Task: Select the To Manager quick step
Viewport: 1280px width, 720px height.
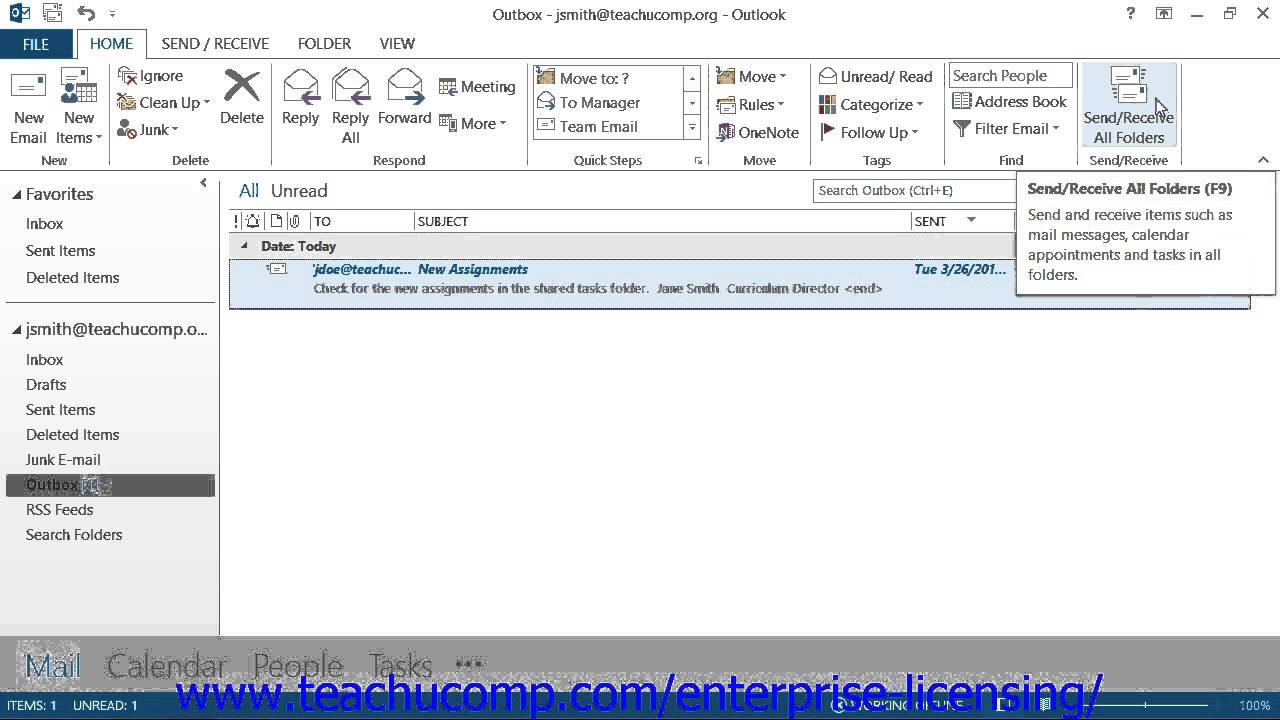Action: pos(608,102)
